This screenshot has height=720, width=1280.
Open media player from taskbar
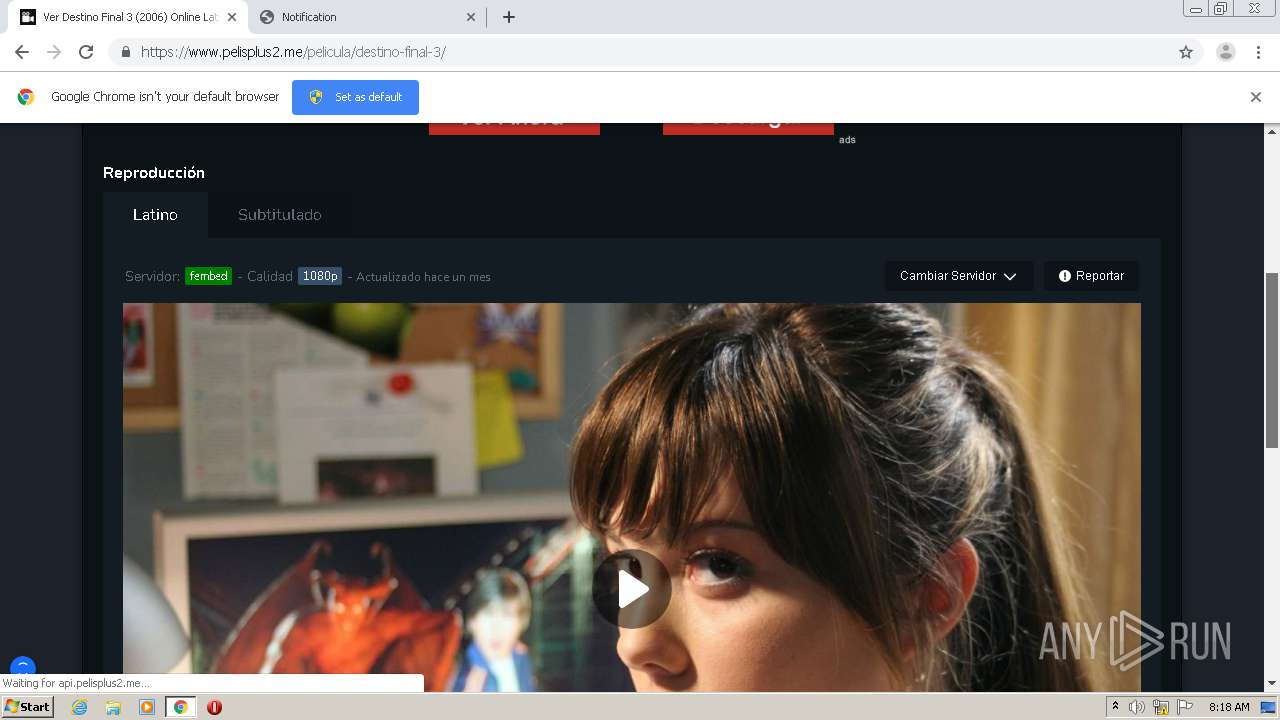(147, 707)
